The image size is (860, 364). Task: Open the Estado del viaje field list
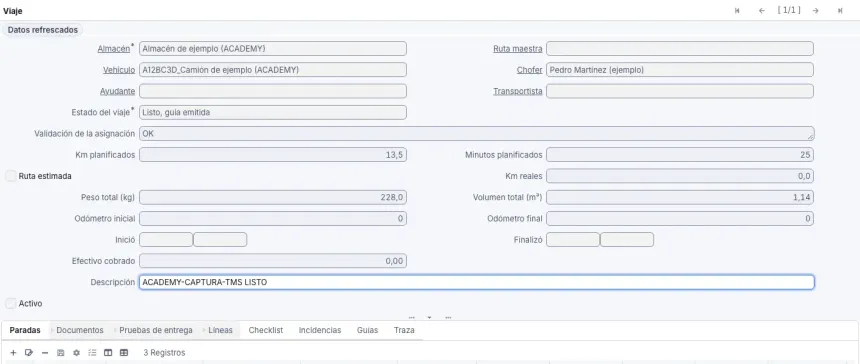[x=273, y=112]
